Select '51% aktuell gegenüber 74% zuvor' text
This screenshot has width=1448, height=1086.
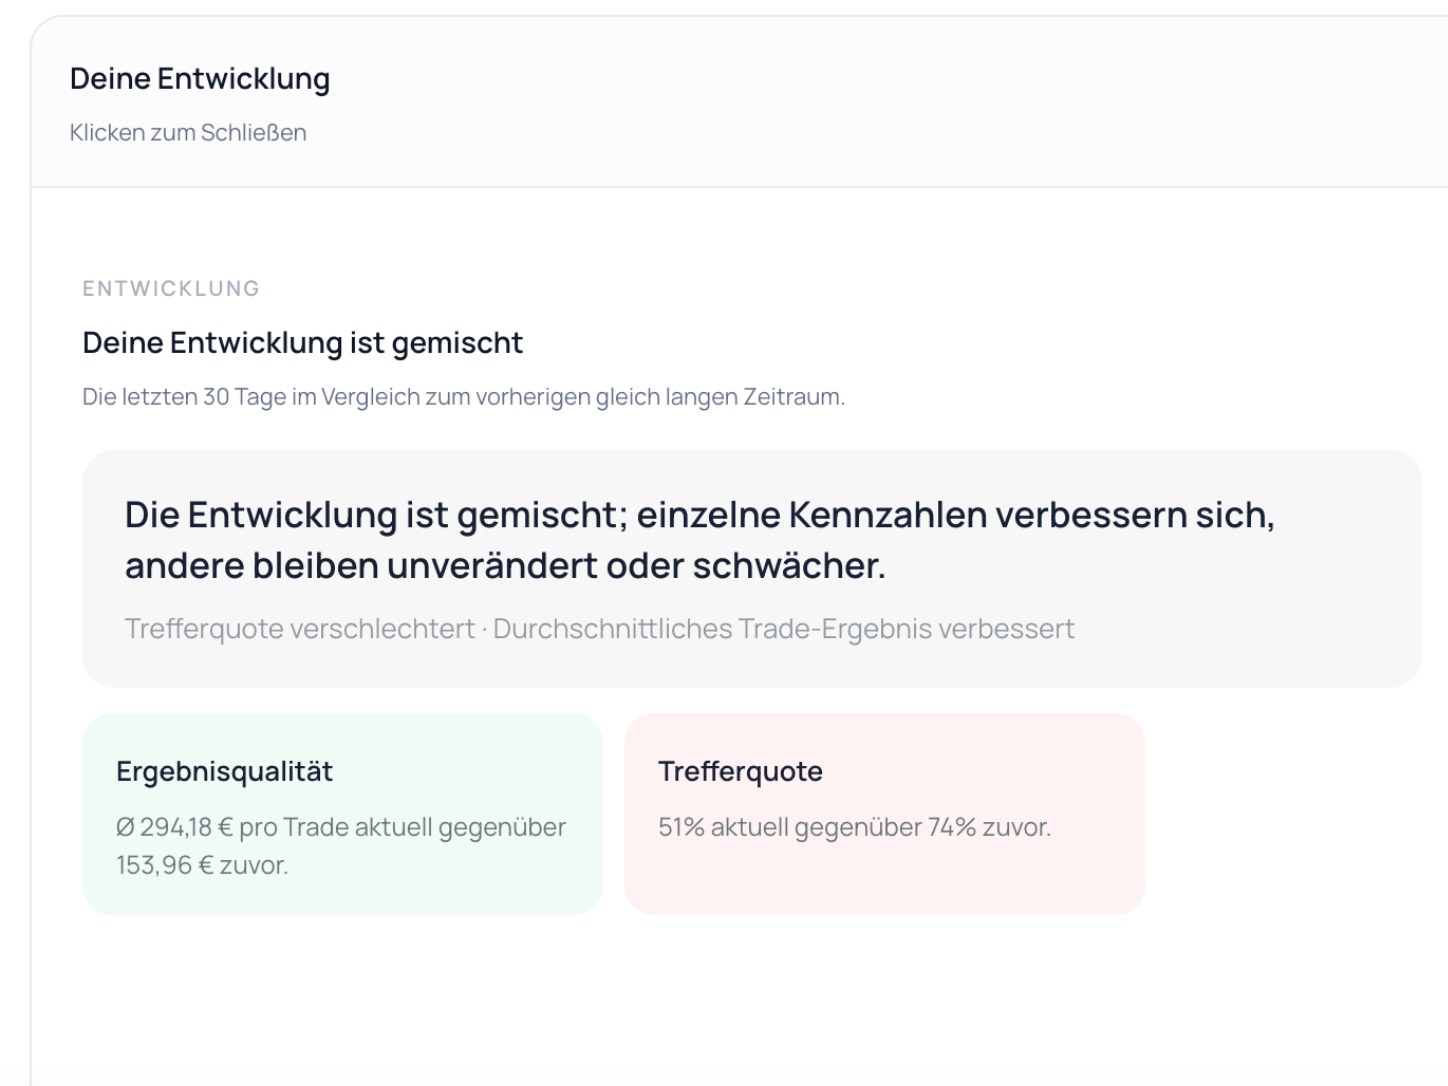tap(854, 828)
